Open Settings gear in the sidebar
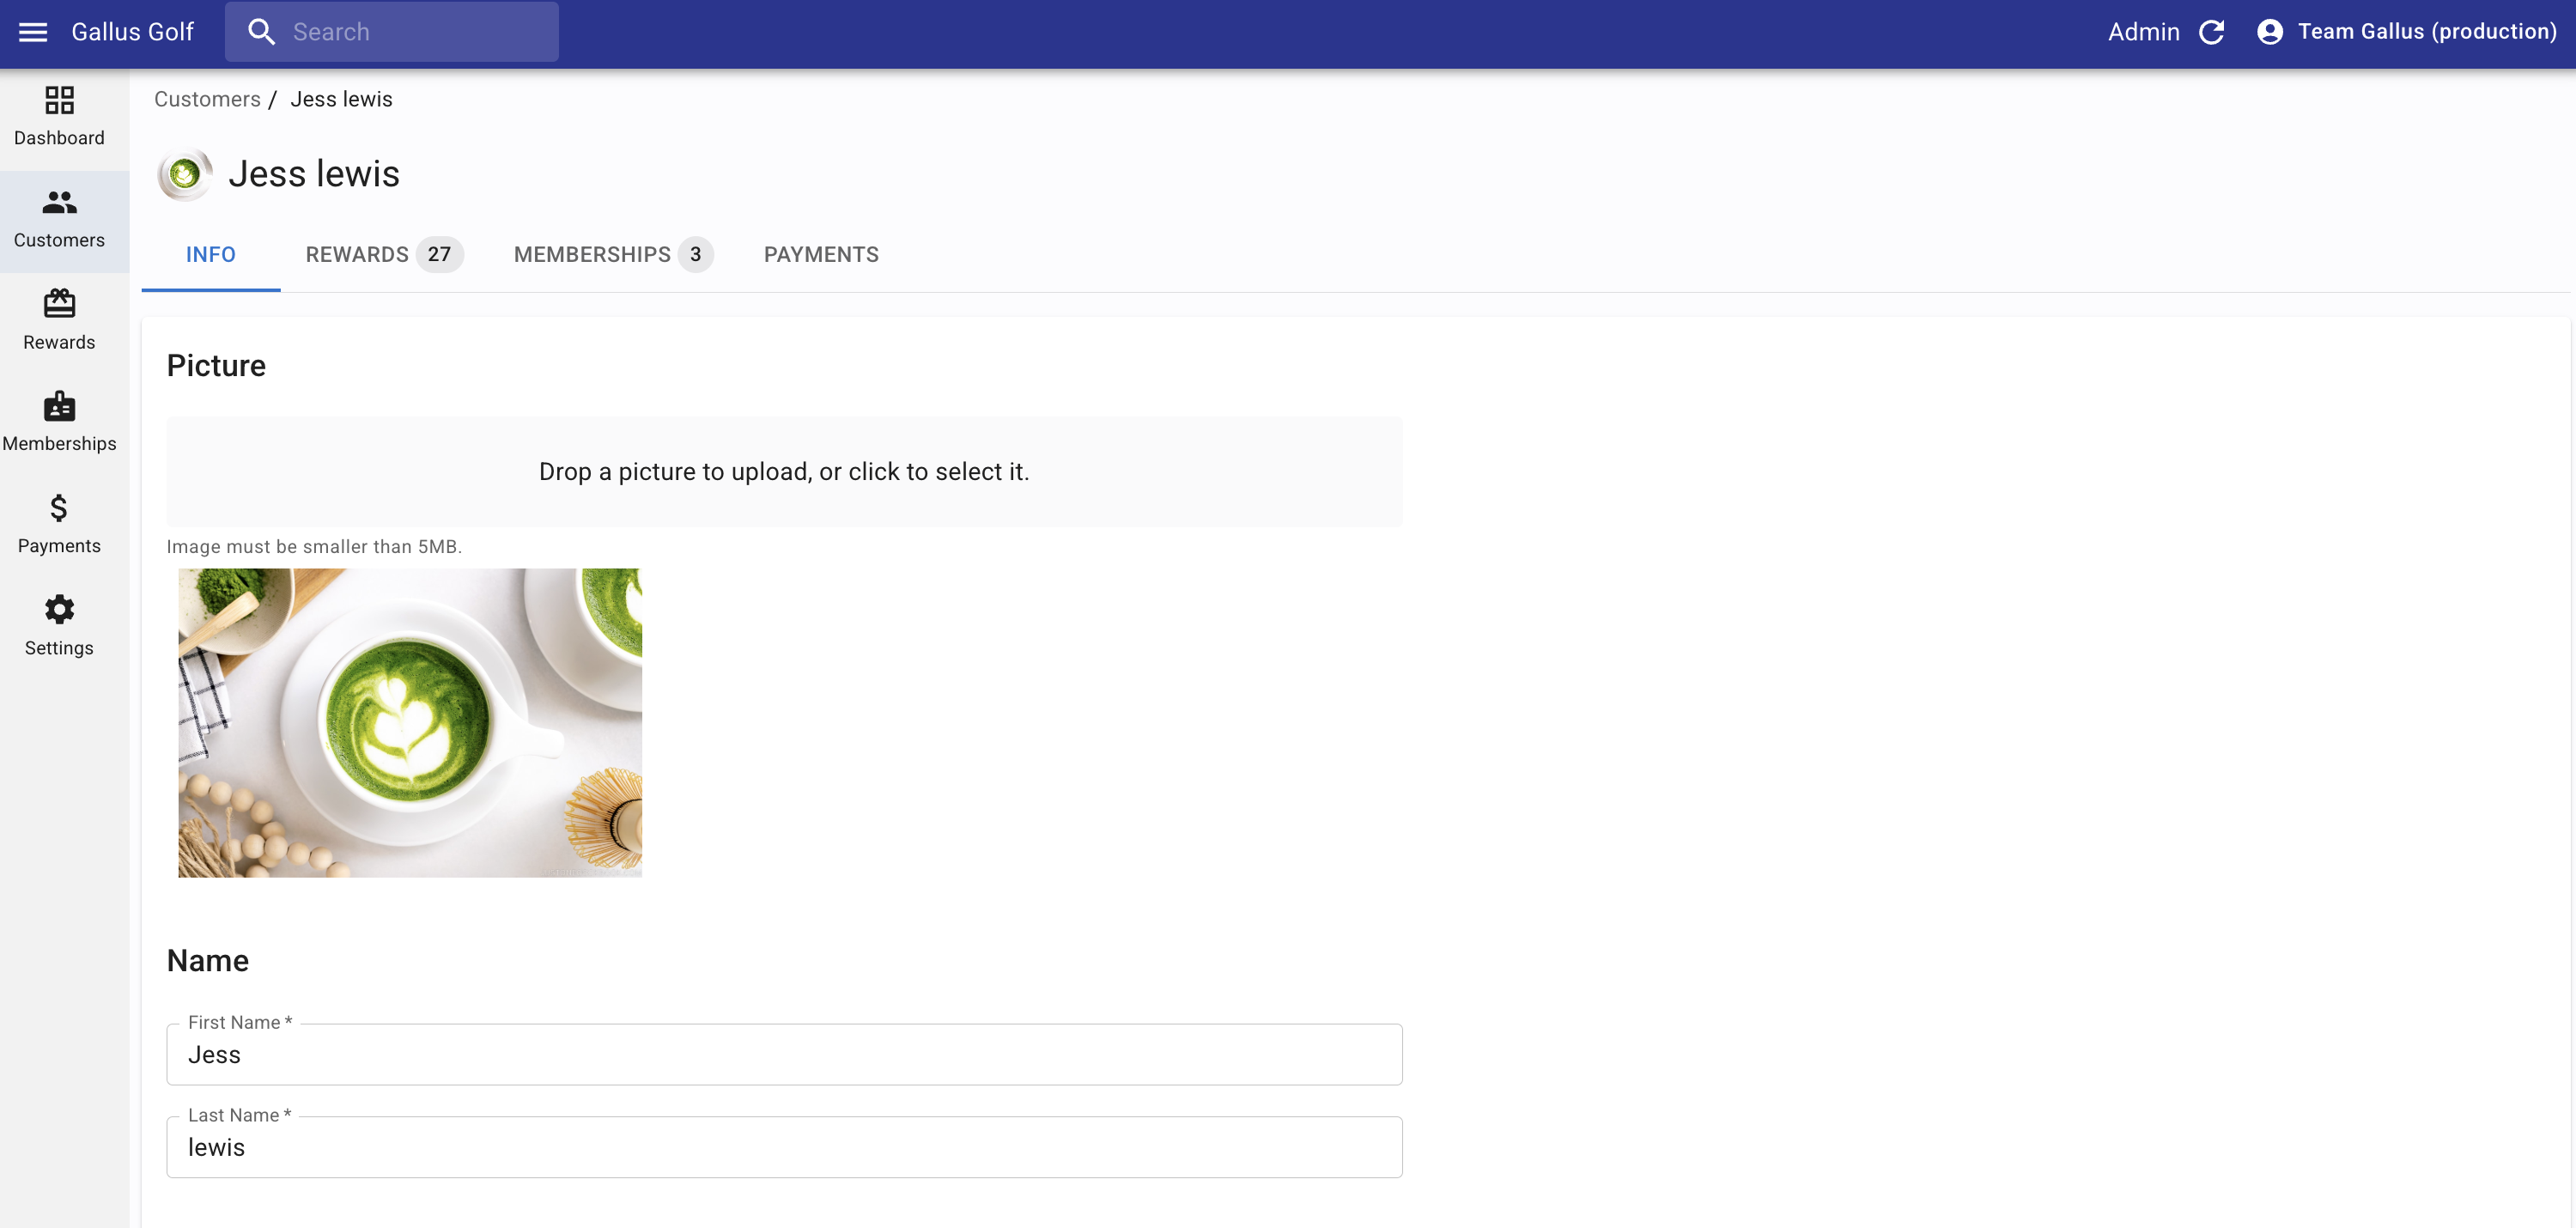Viewport: 2576px width, 1228px height. (59, 610)
